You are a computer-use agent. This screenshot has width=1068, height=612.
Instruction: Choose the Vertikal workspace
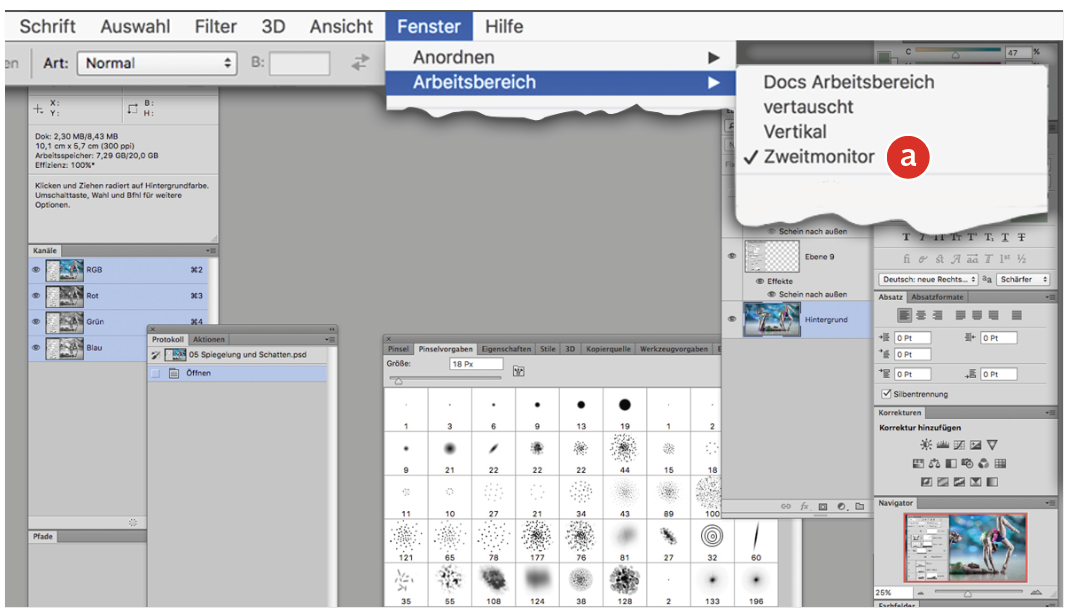point(795,131)
